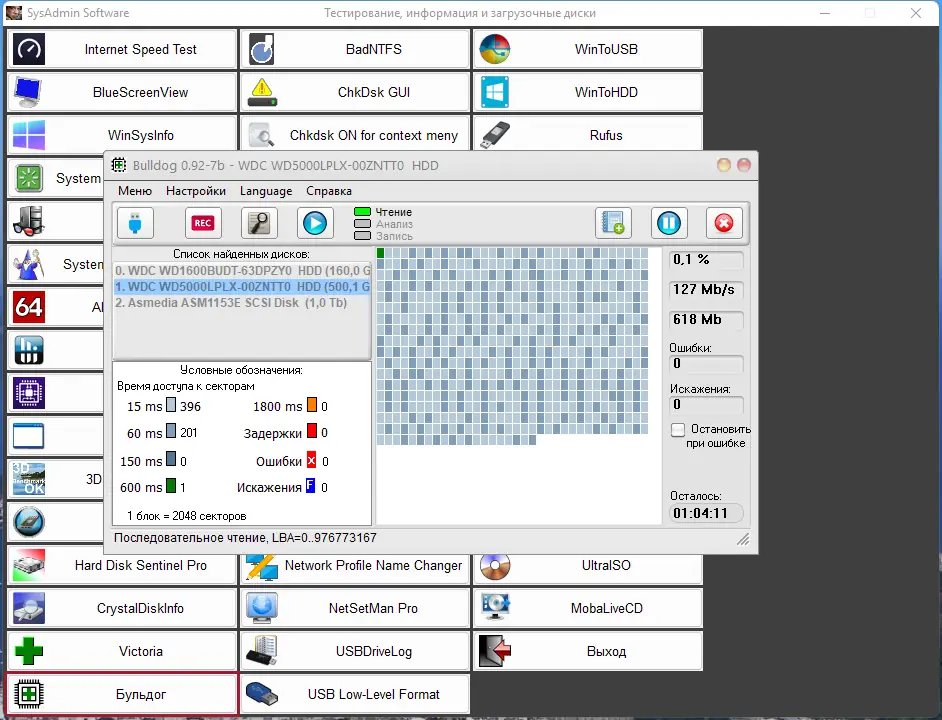Click the ChkDsk GUI warning-disk icon

(262, 92)
